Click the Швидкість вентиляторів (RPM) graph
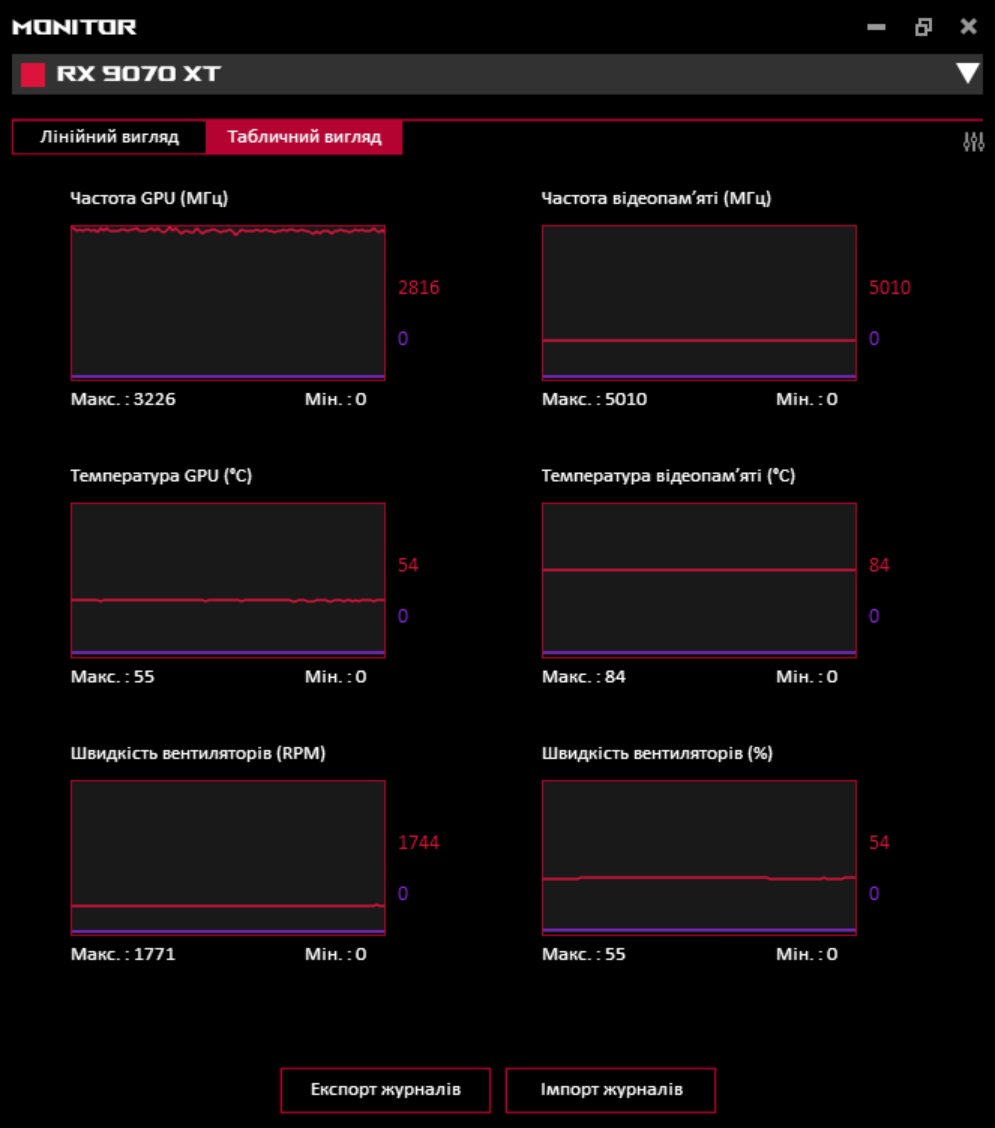The height and width of the screenshot is (1128, 995). click(228, 858)
